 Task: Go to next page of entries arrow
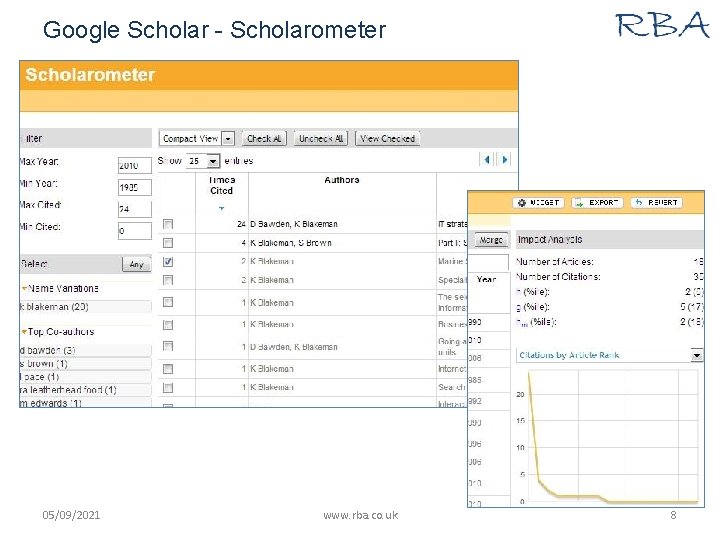pos(504,160)
